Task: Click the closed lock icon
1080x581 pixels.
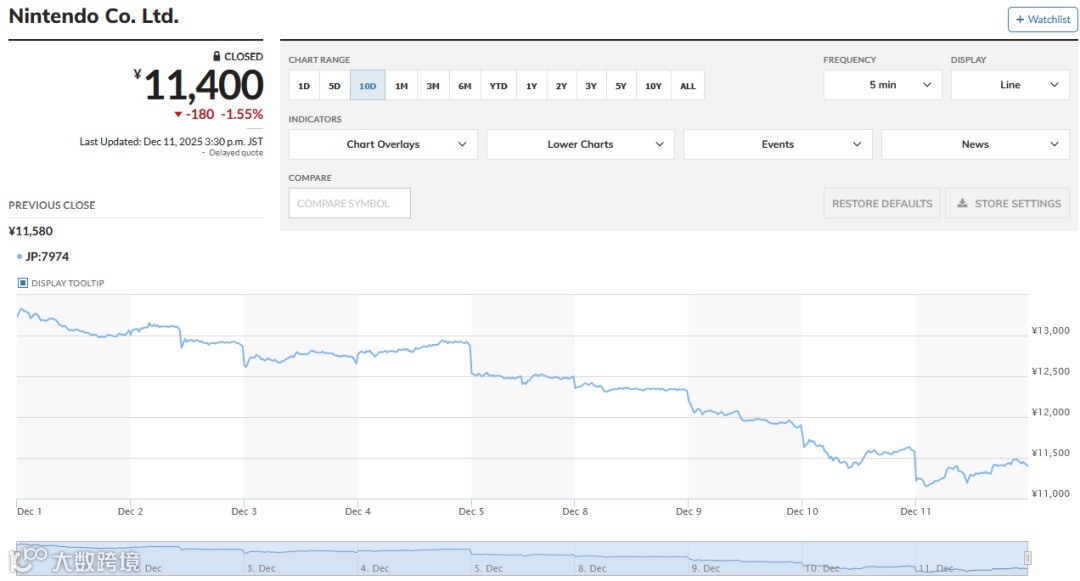Action: click(216, 56)
